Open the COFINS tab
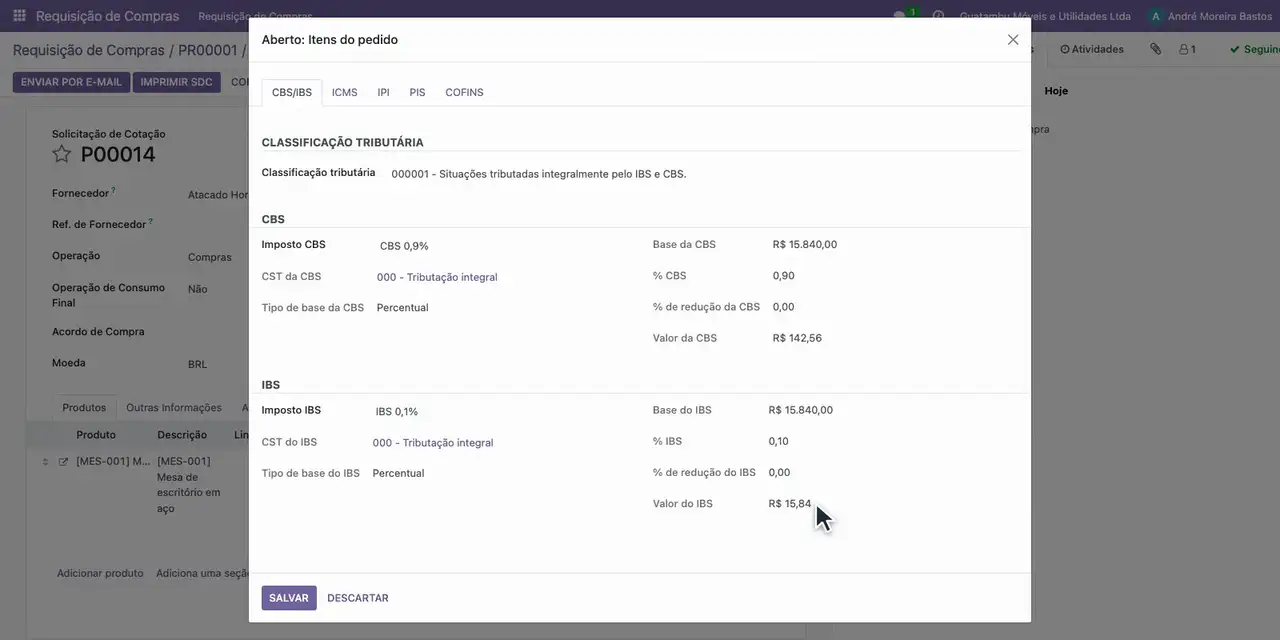The height and width of the screenshot is (640, 1280). 464,92
